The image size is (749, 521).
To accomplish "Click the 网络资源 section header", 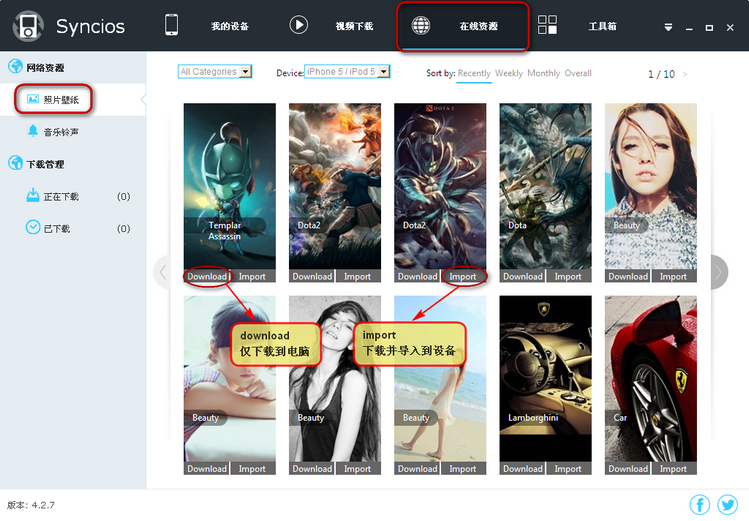I will click(45, 68).
